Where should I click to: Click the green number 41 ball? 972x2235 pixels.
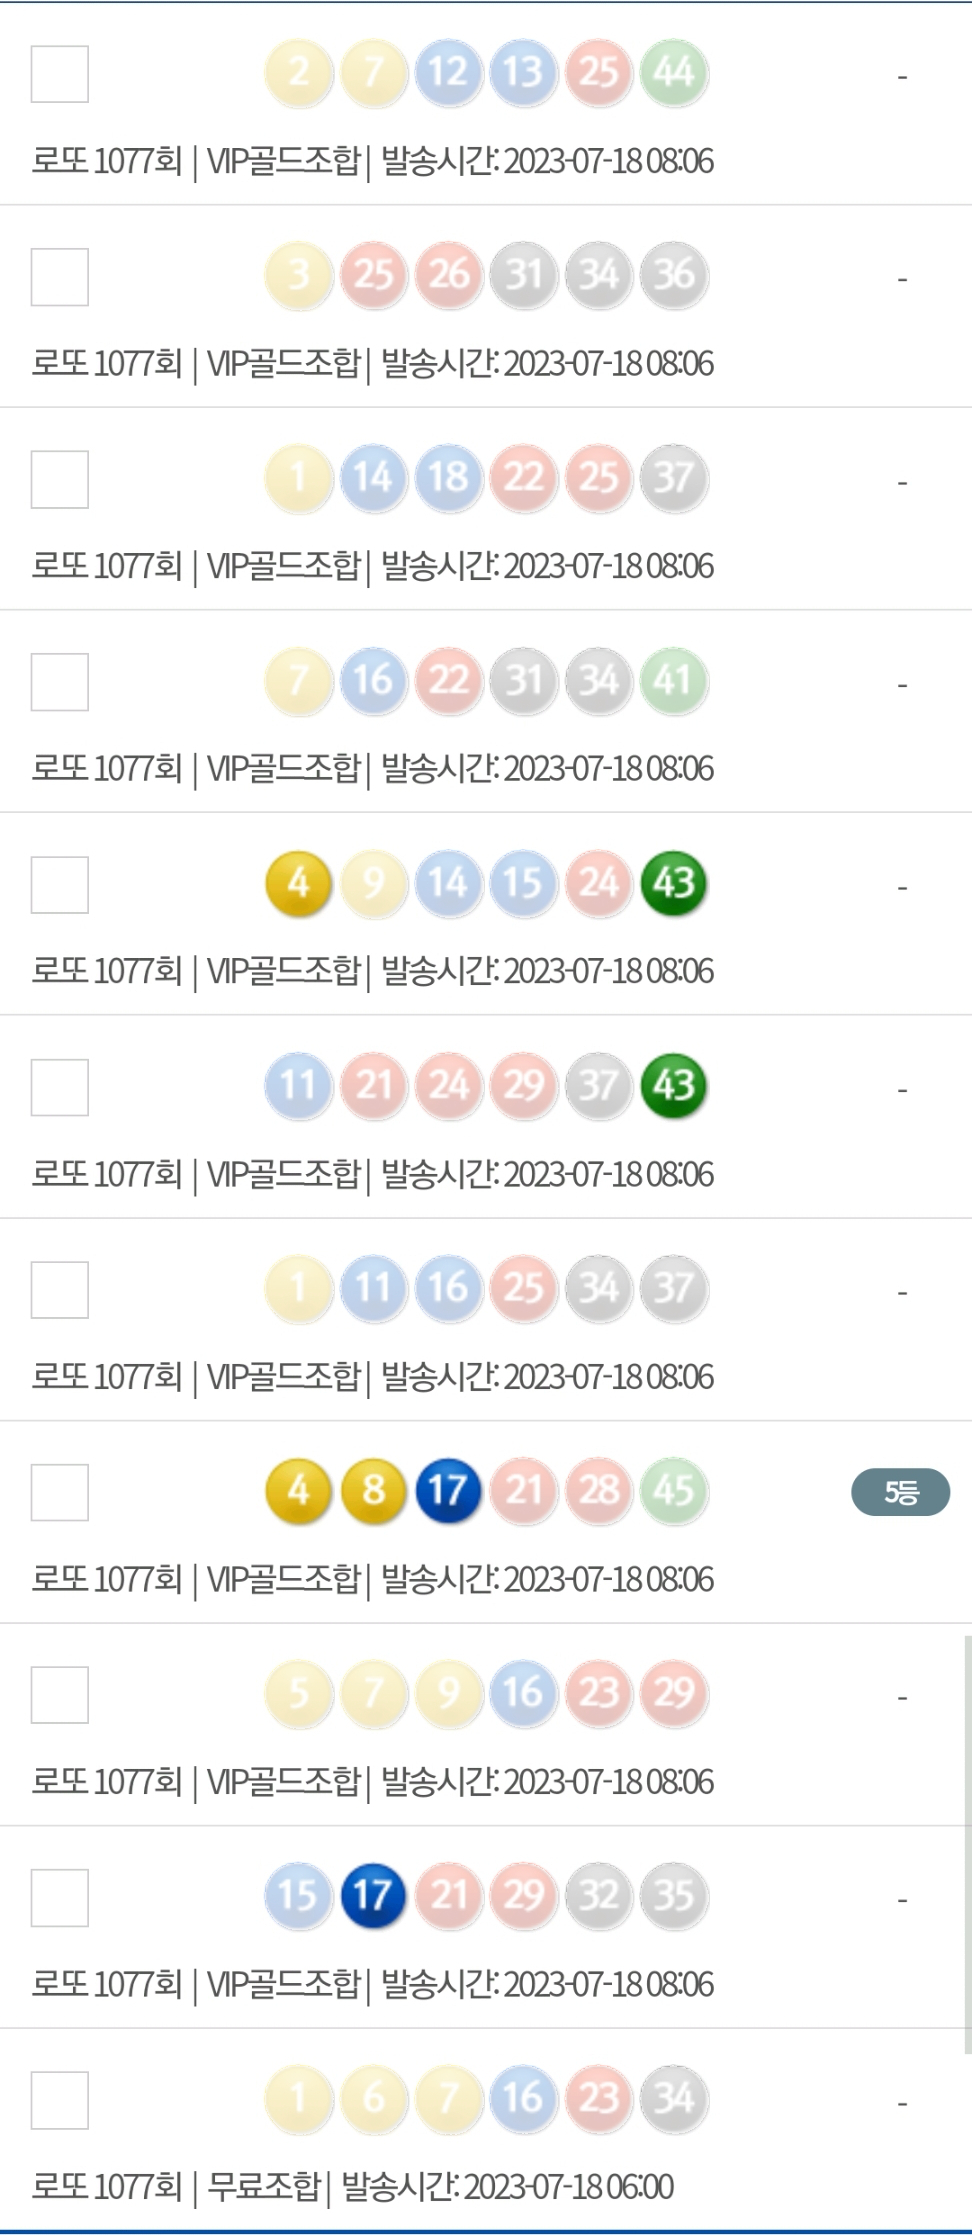tap(674, 681)
